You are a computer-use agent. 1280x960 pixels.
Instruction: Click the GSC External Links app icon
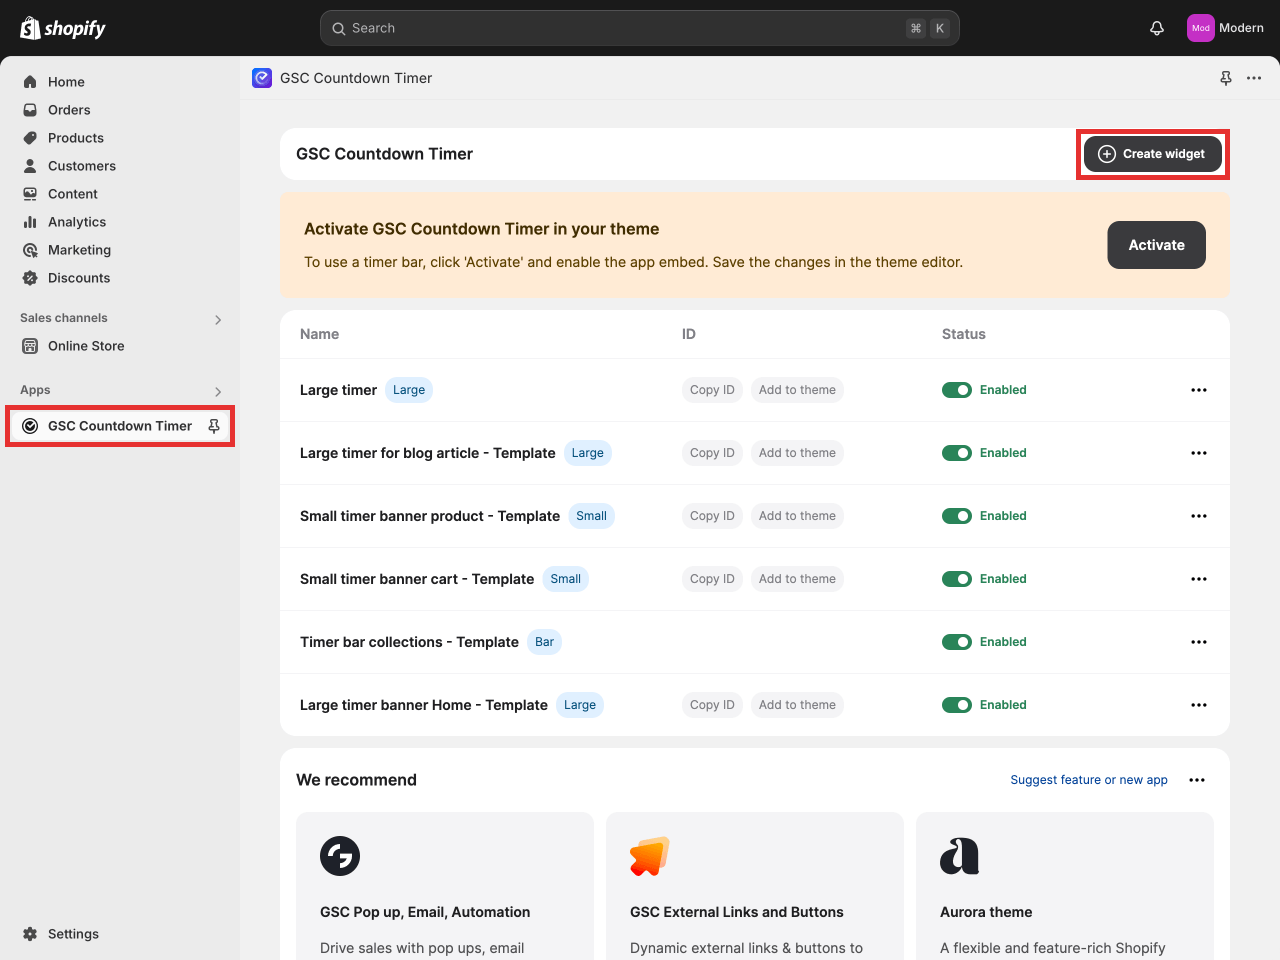click(649, 856)
